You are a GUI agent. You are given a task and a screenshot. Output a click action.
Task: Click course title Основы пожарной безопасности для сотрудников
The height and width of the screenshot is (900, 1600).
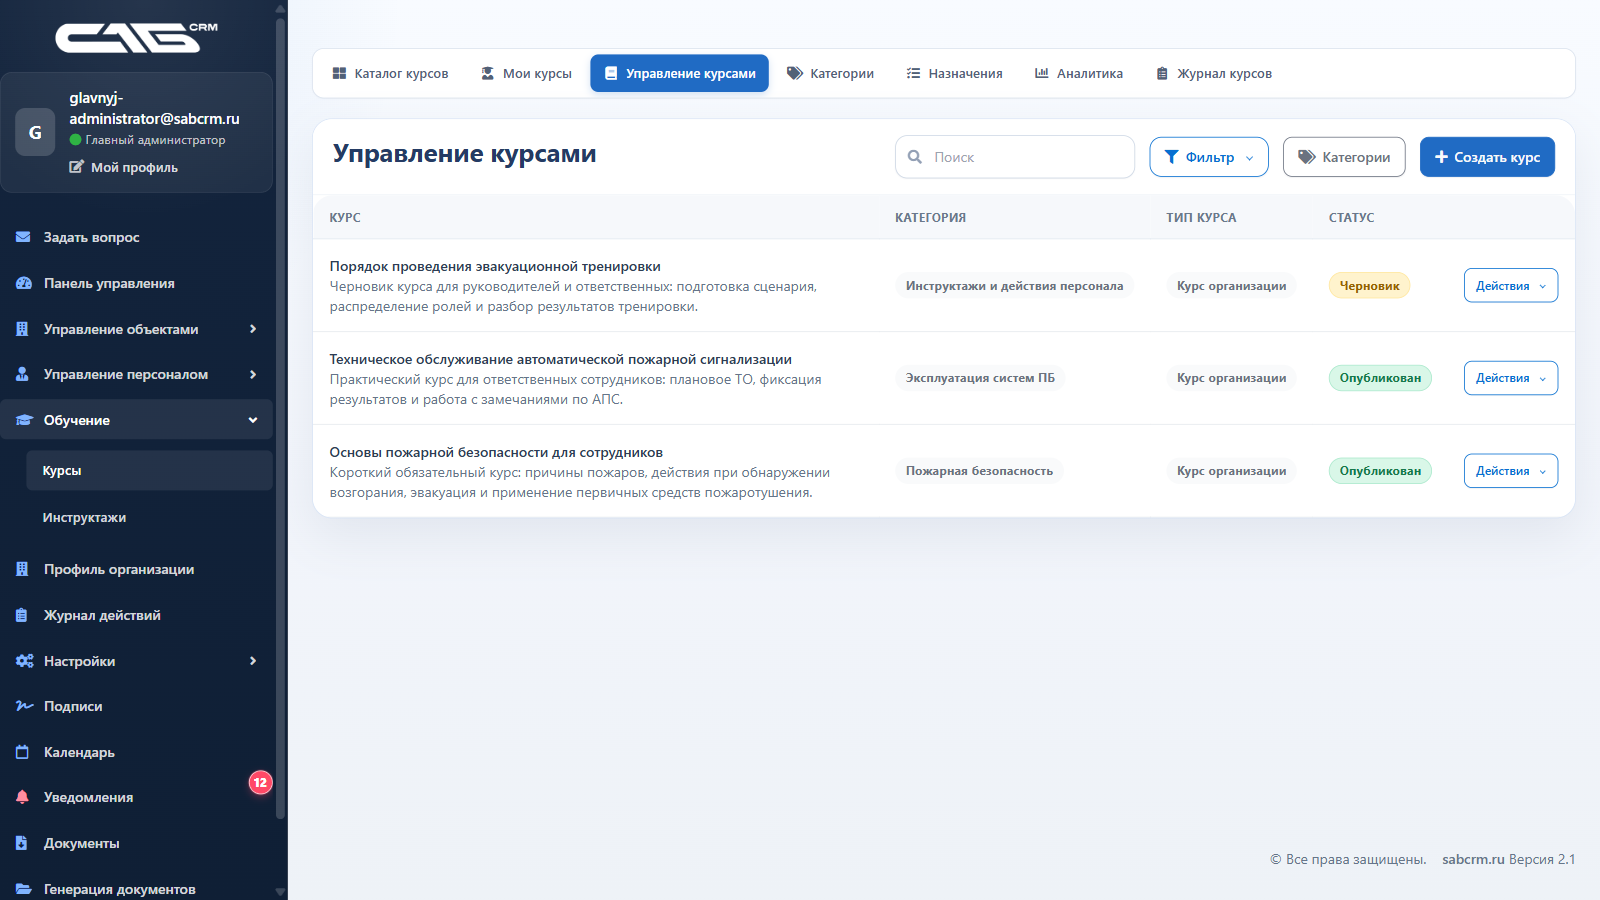coord(496,452)
